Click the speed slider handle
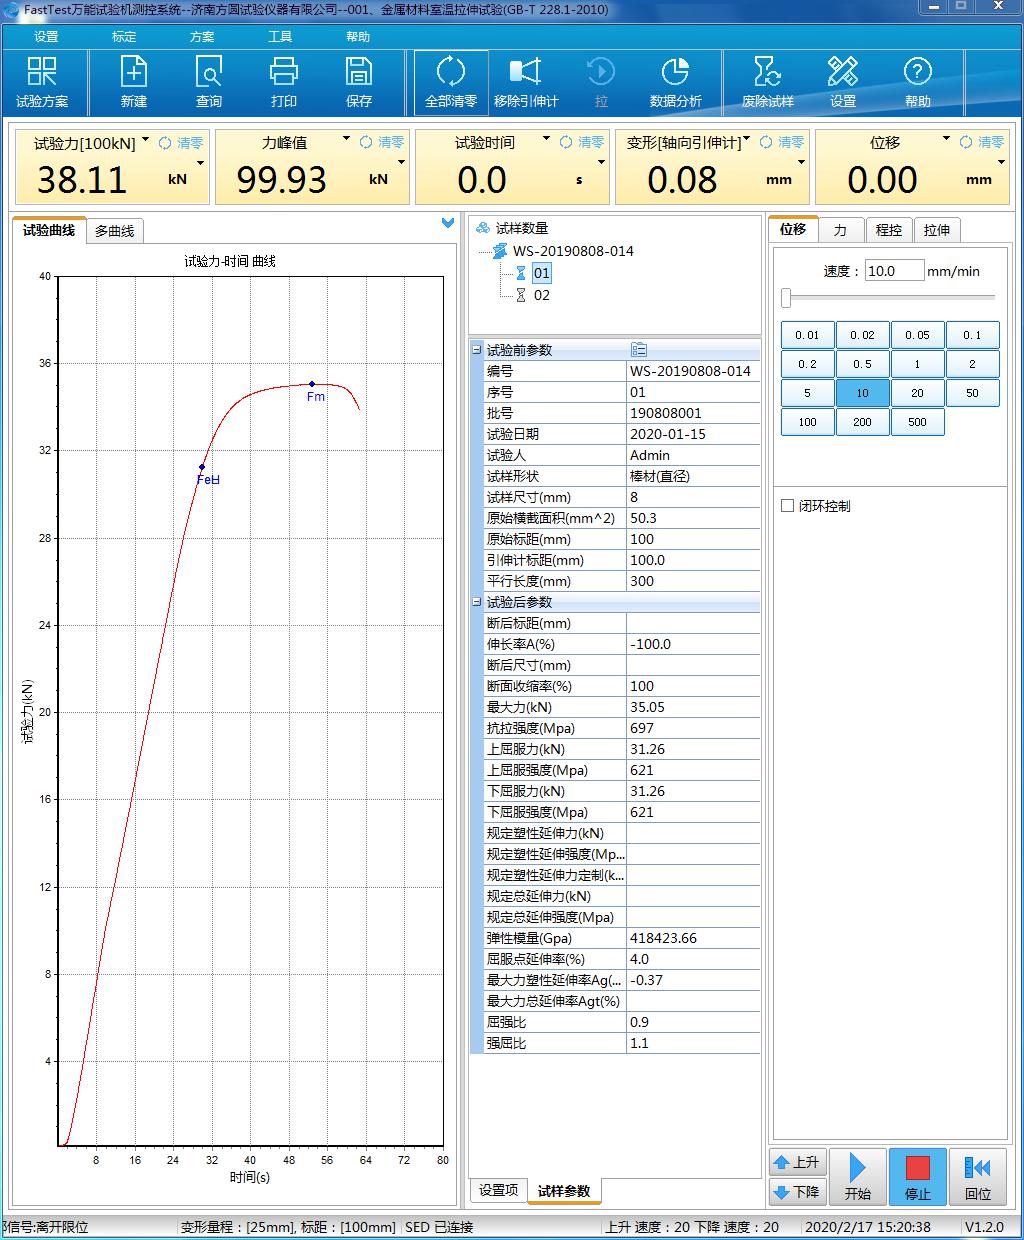This screenshot has height=1240, width=1024. 786,297
